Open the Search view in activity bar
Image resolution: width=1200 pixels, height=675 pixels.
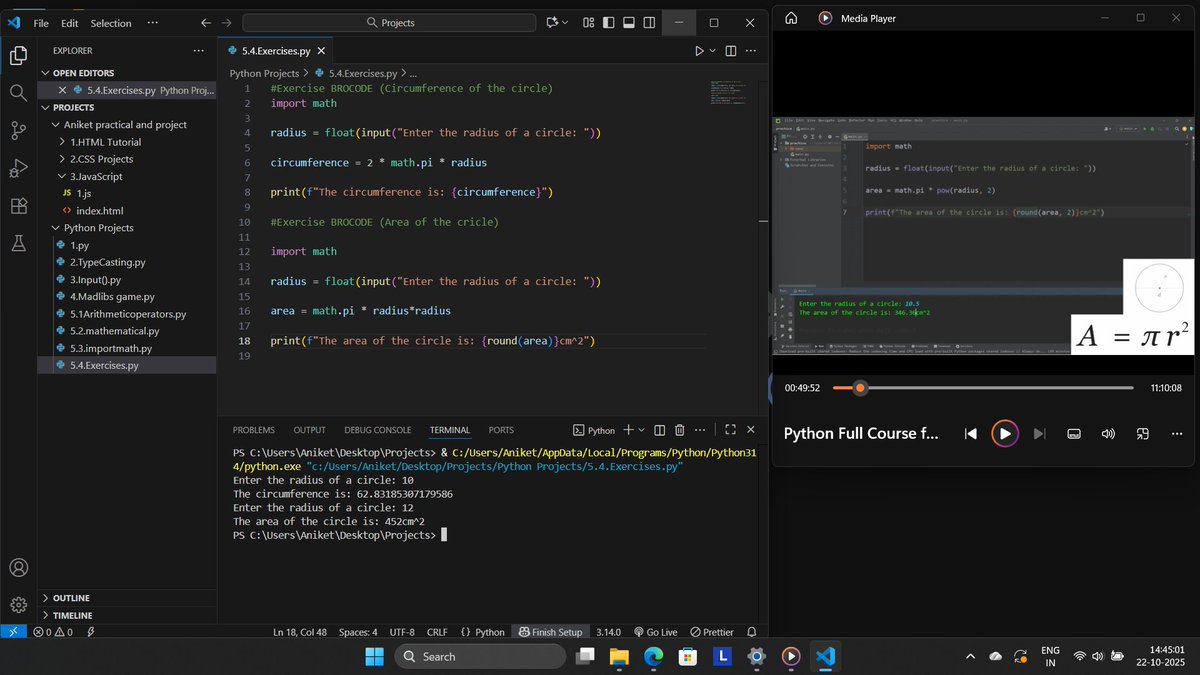[x=18, y=93]
